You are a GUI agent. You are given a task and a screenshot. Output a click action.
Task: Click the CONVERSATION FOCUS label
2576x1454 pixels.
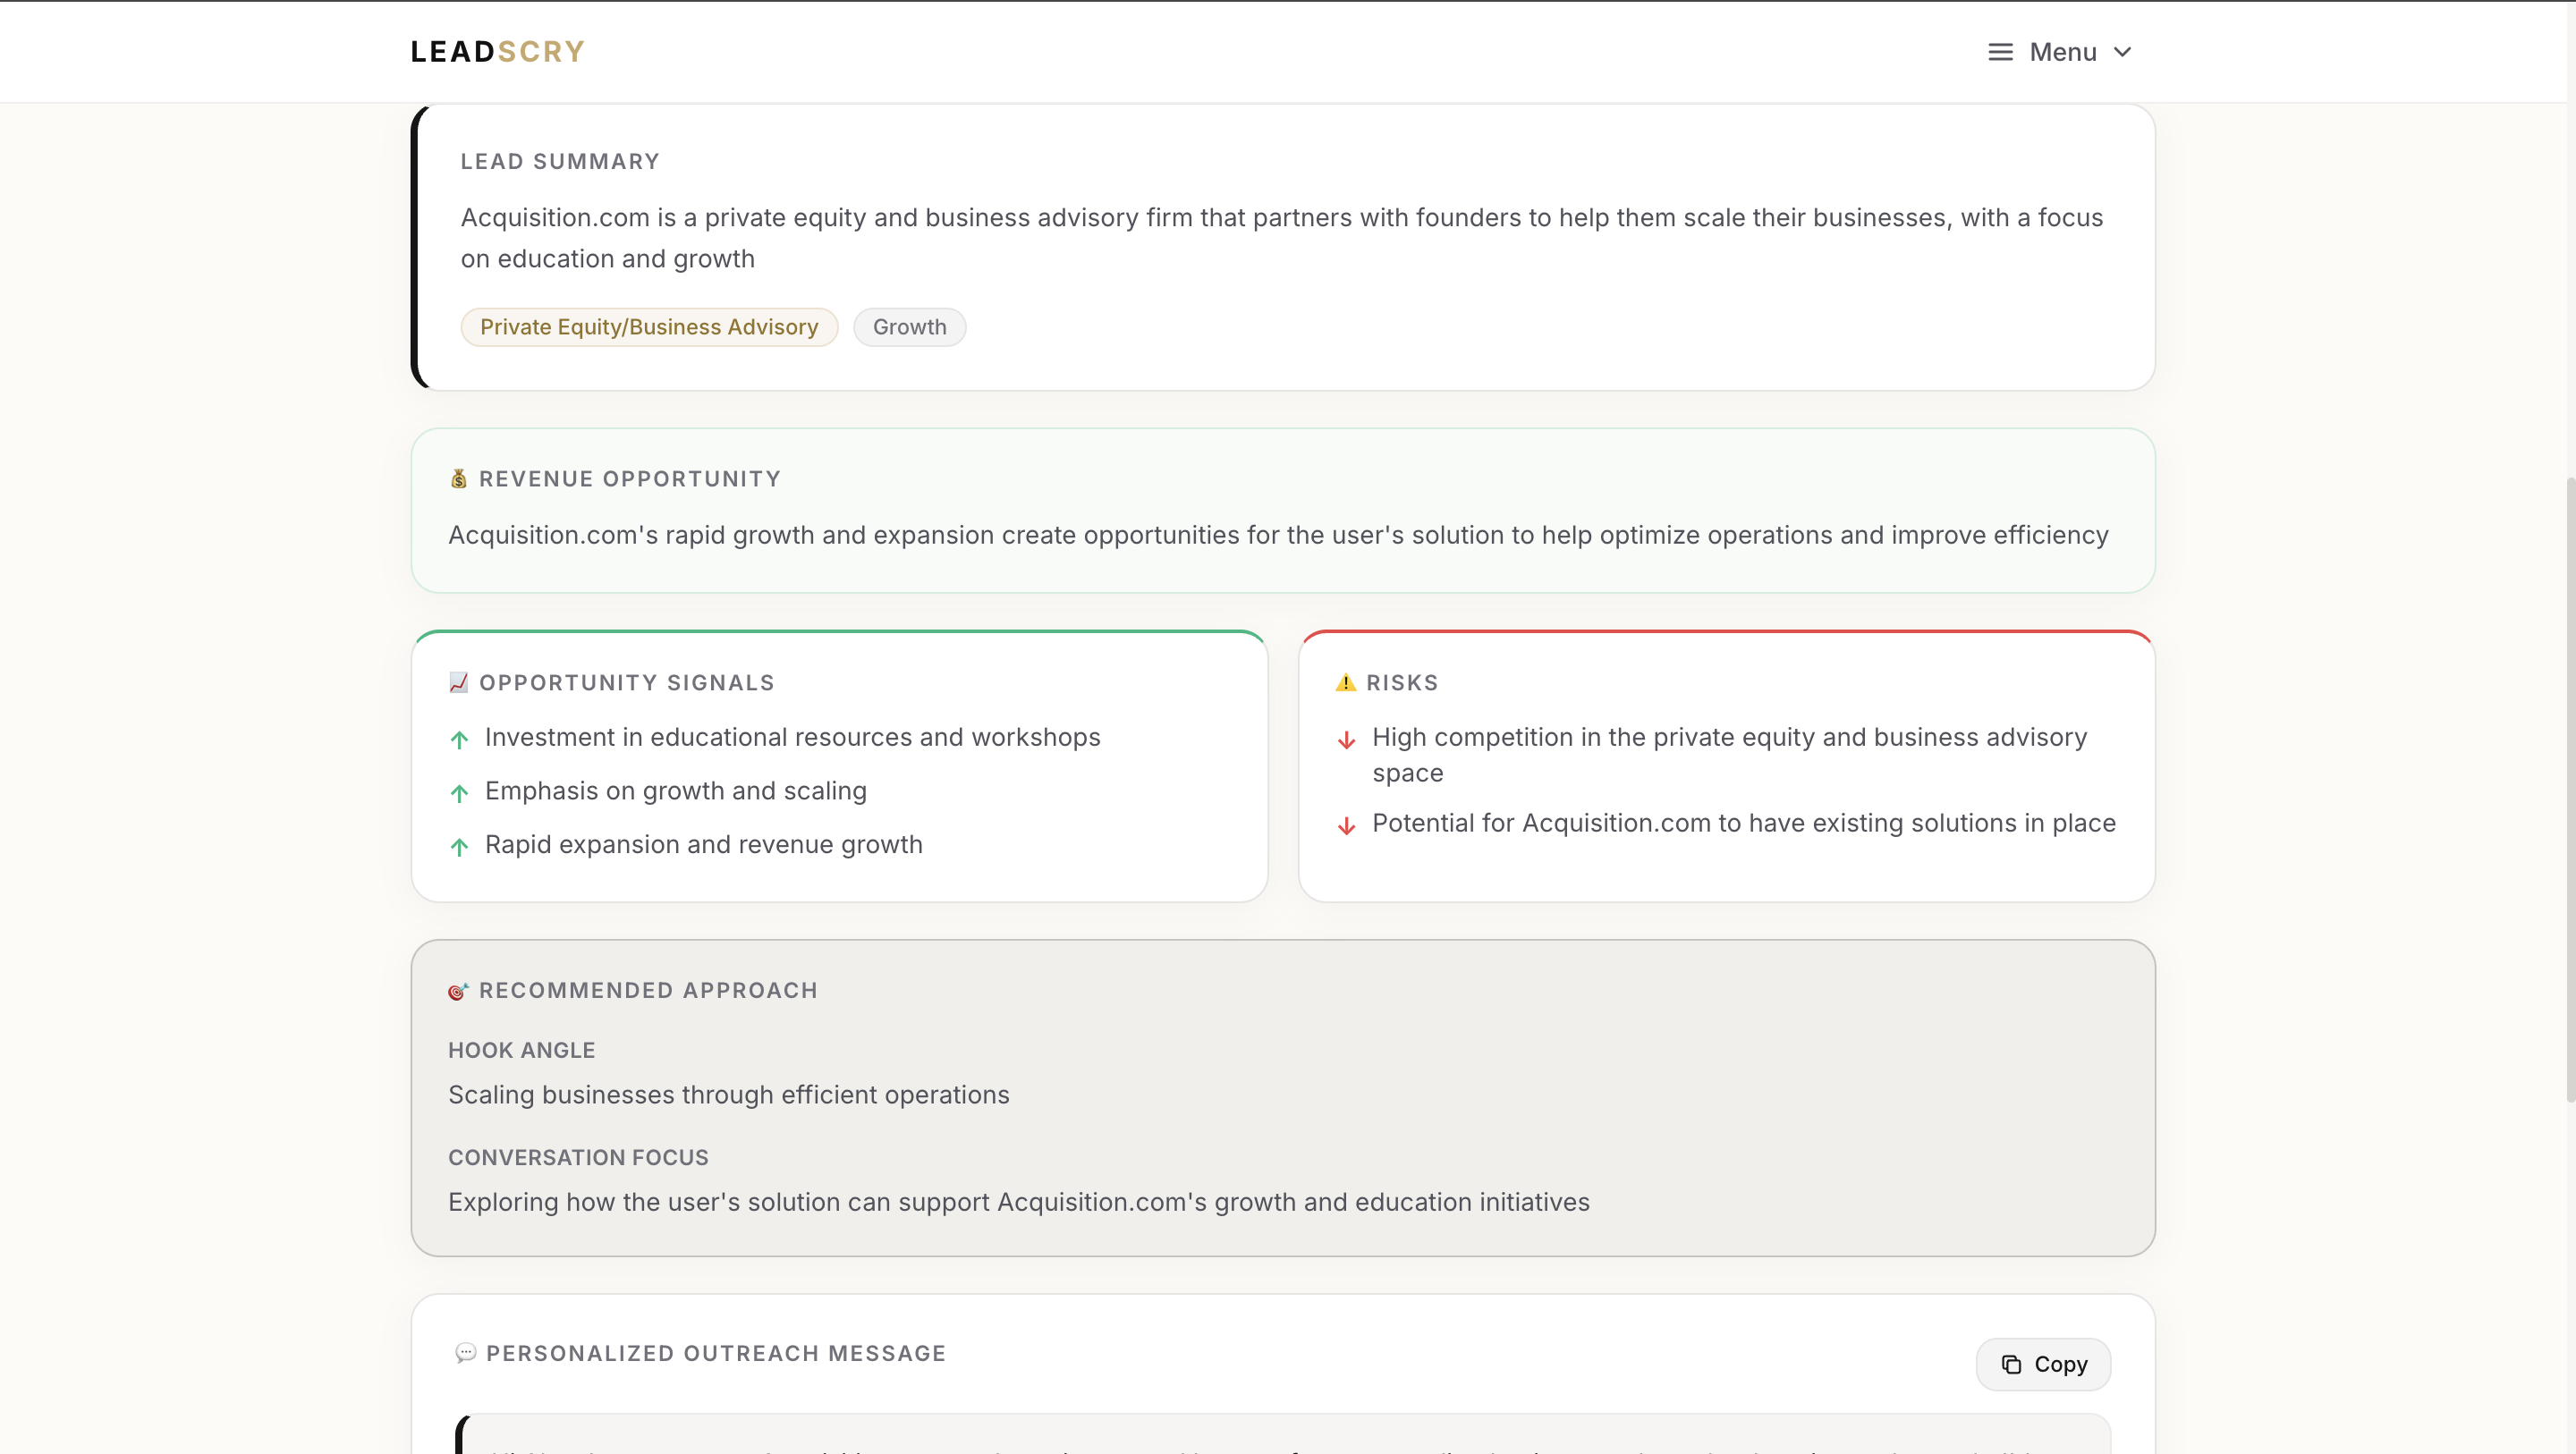(578, 1158)
